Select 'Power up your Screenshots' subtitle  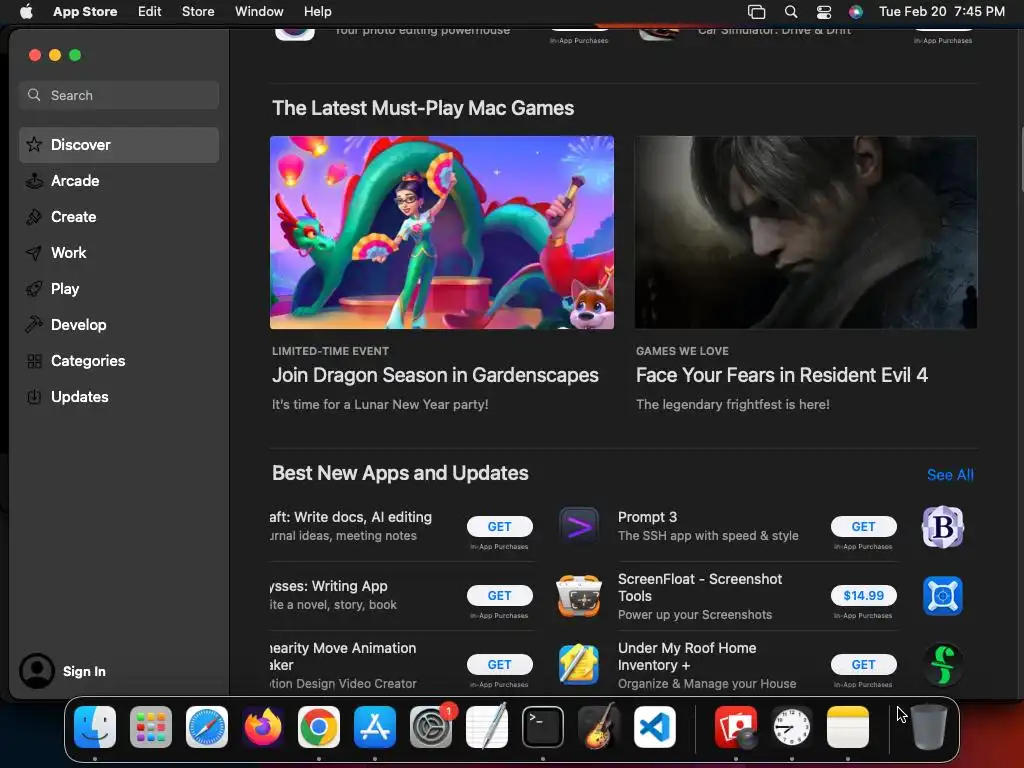click(695, 615)
